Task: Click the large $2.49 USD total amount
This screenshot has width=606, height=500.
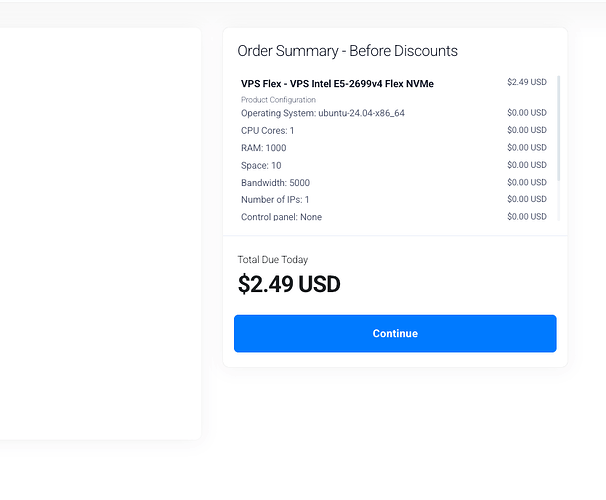Action: click(289, 285)
